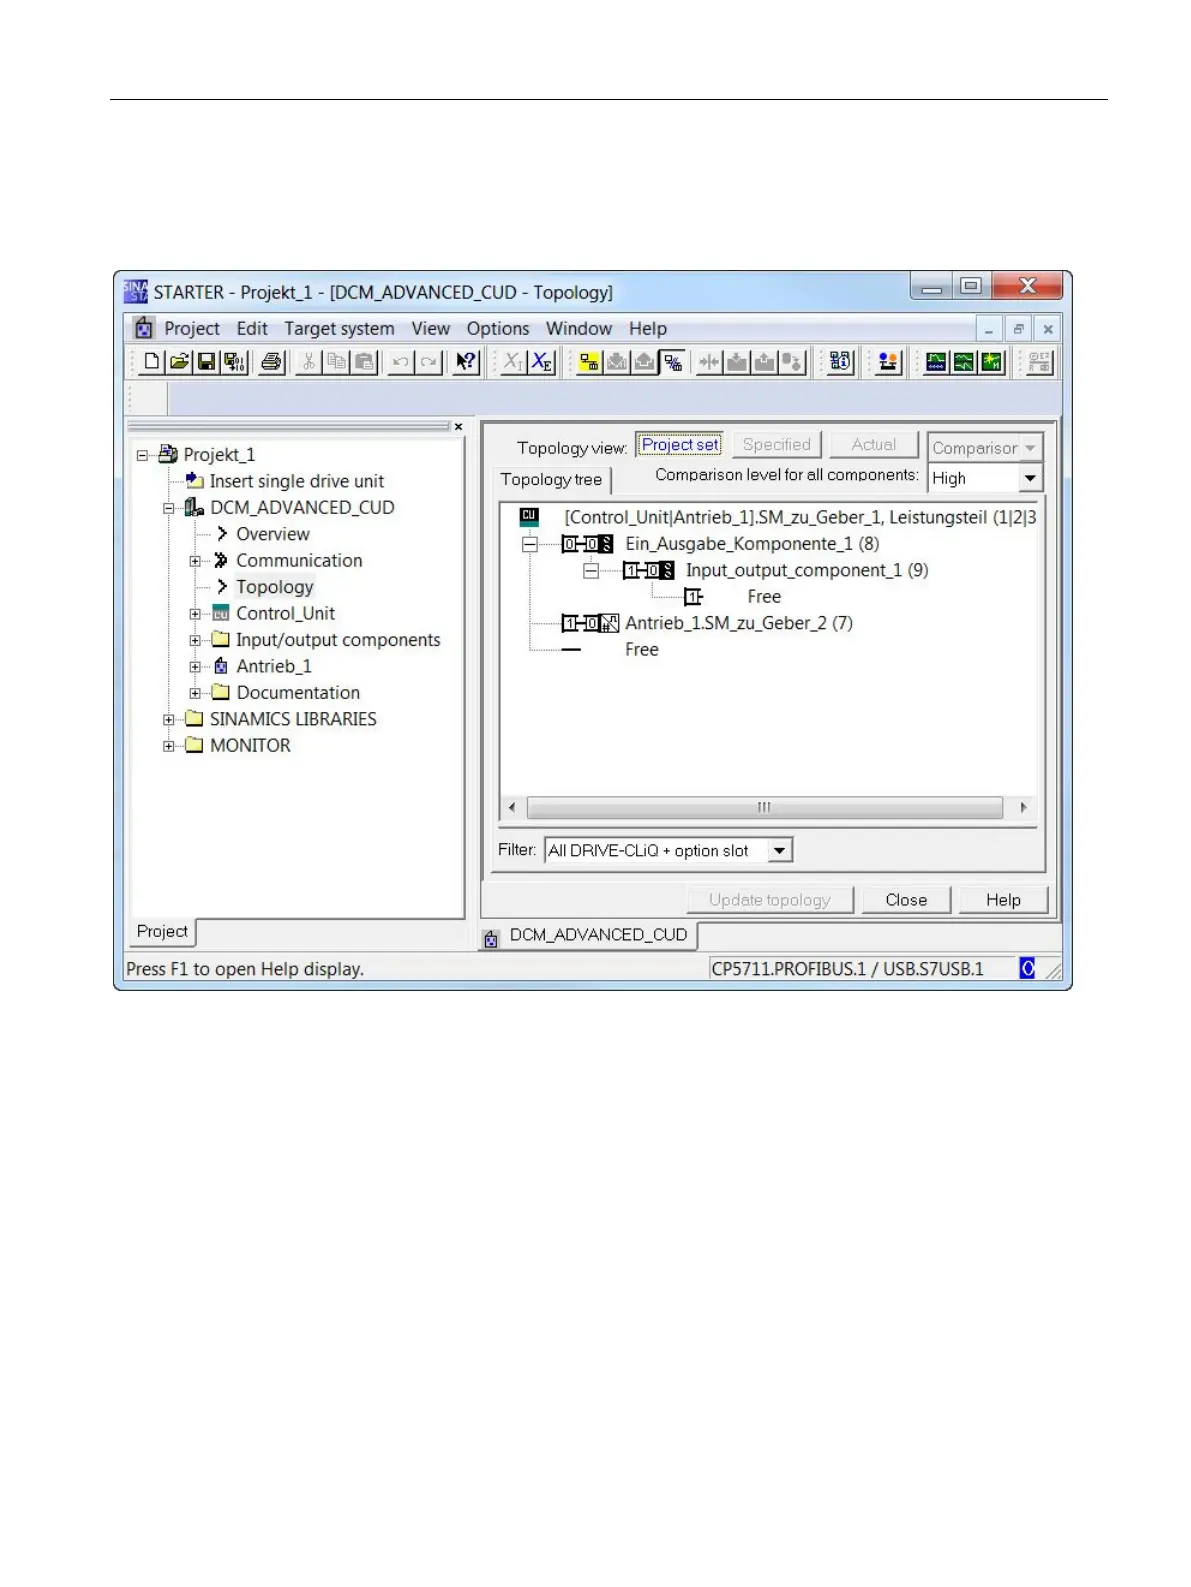Click the New project toolbar icon
This screenshot has width=1191, height=1587.
tap(151, 362)
